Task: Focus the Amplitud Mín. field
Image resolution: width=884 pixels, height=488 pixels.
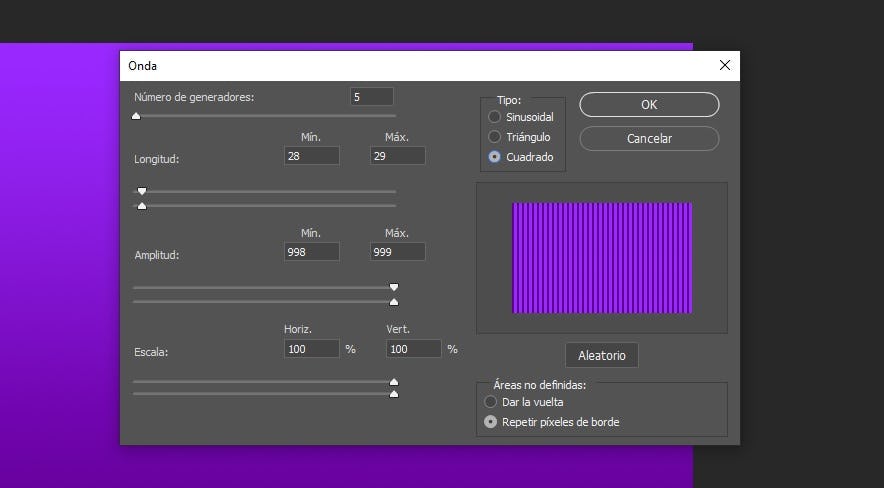Action: pyautogui.click(x=311, y=252)
